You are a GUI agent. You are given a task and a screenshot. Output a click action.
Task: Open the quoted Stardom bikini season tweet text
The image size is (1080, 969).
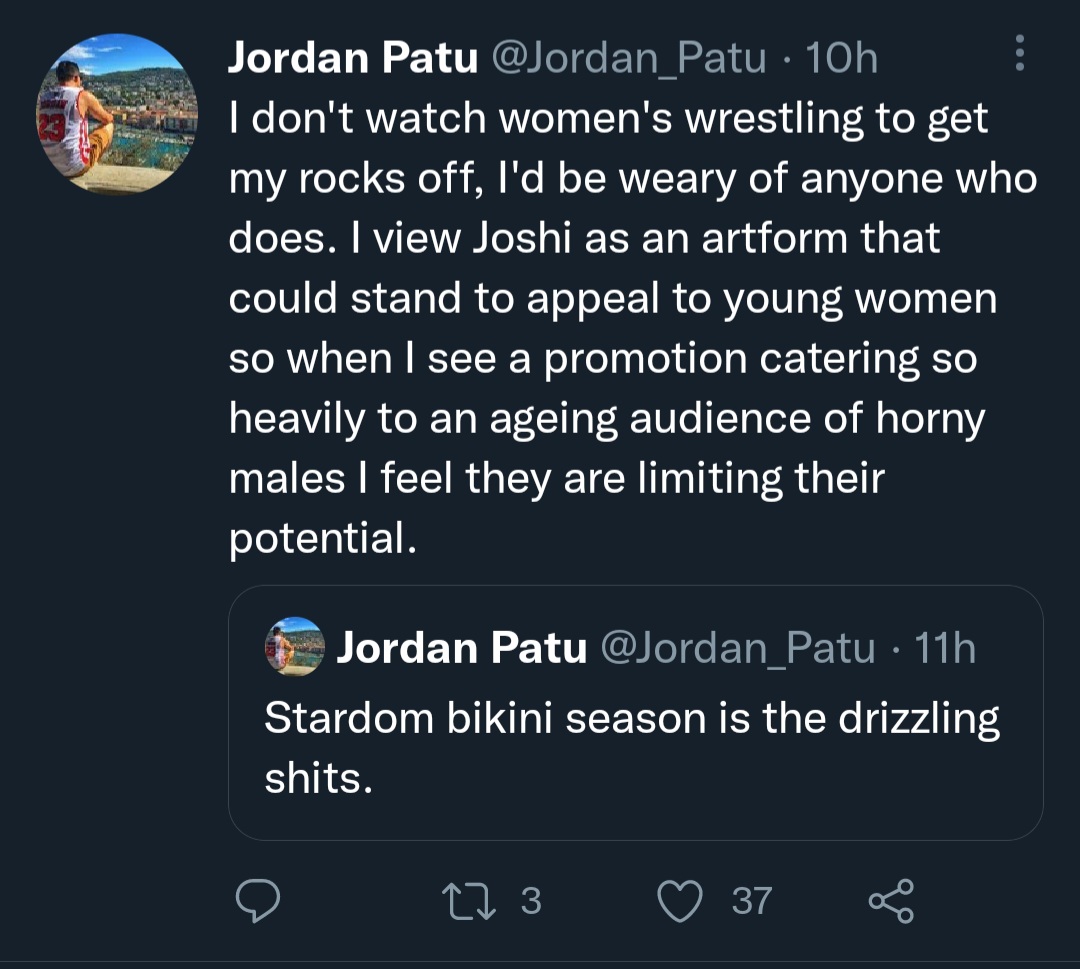pyautogui.click(x=632, y=748)
